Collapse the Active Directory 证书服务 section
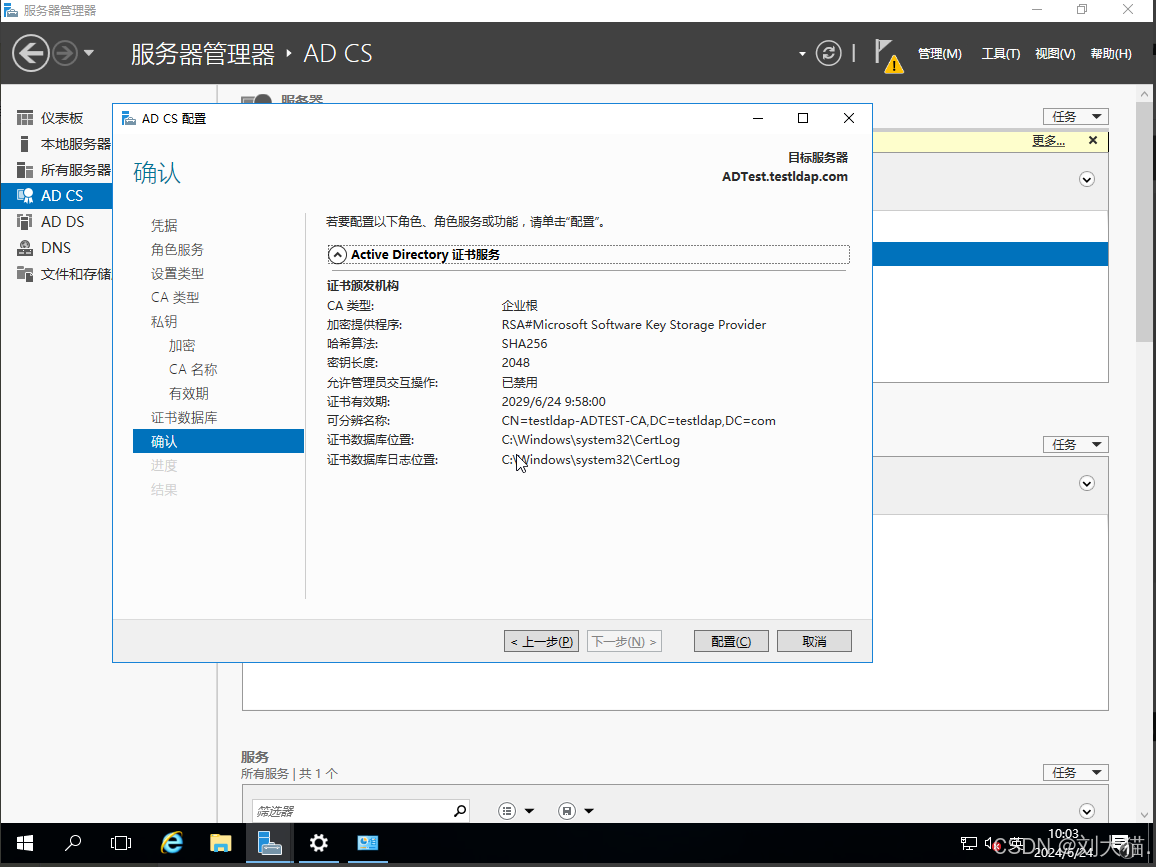Image resolution: width=1156 pixels, height=867 pixels. coord(338,255)
